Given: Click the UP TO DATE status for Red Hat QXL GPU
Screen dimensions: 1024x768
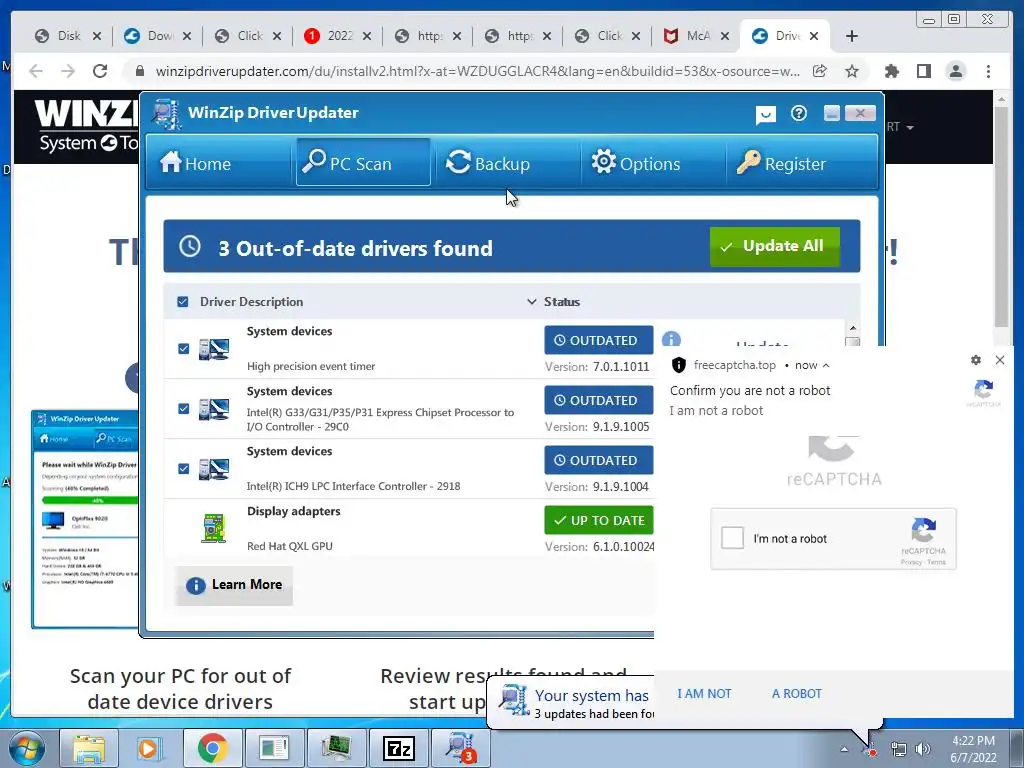Looking at the screenshot, I should 598,520.
